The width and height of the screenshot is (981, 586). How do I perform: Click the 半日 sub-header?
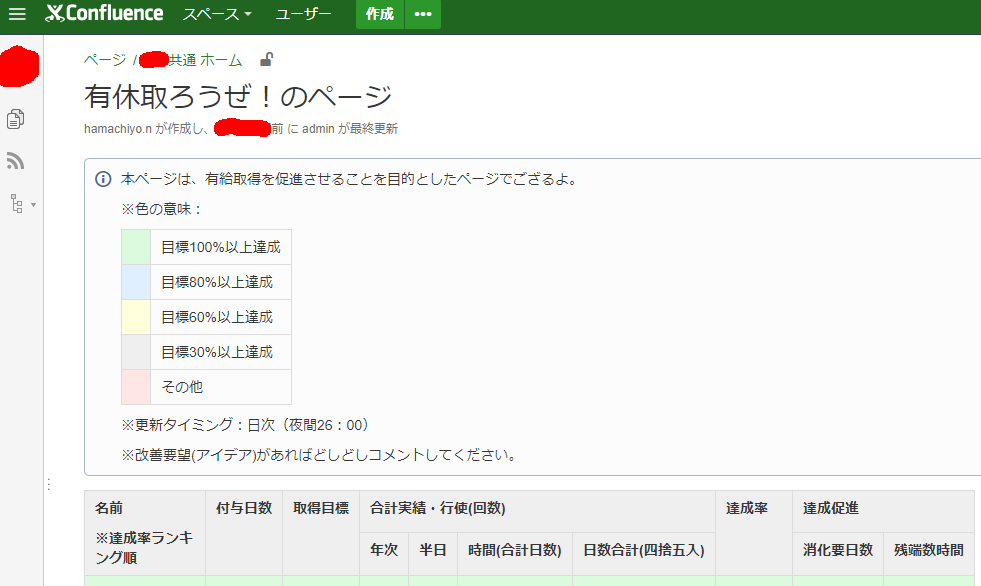coord(433,550)
